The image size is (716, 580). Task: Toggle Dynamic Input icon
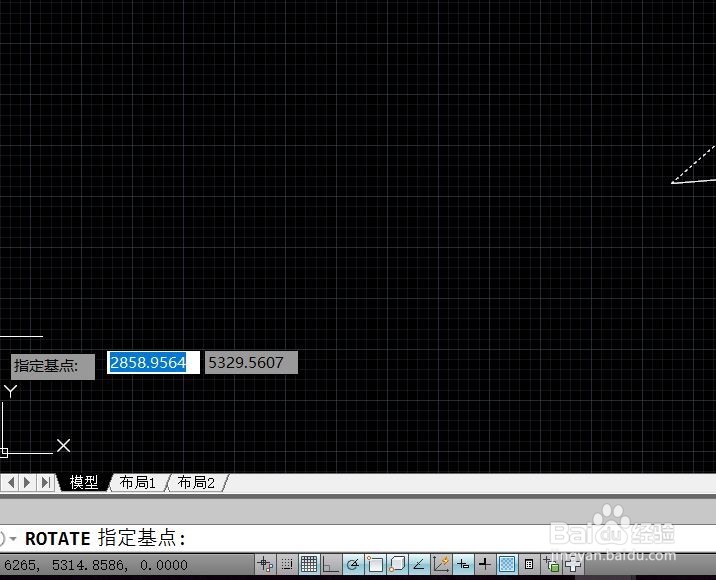[x=463, y=565]
